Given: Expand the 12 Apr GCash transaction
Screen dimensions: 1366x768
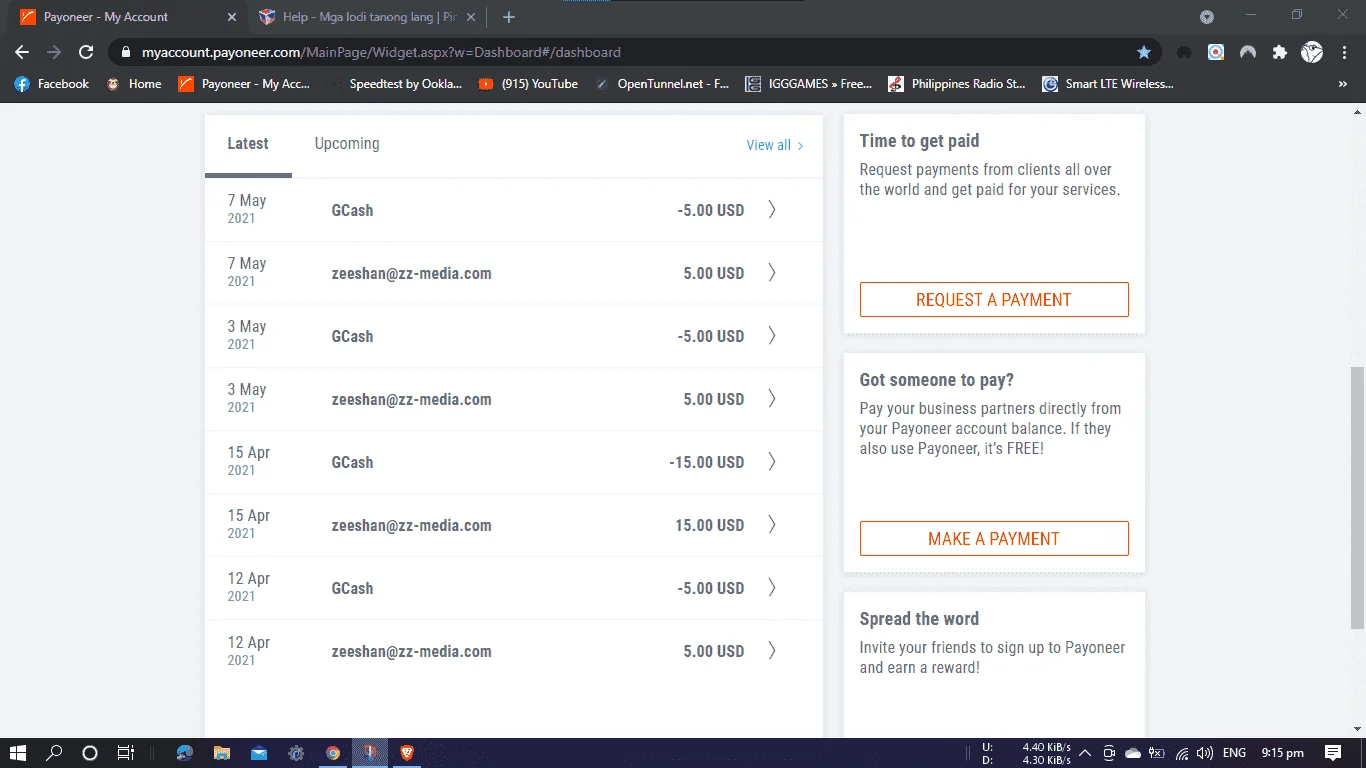Looking at the screenshot, I should coord(771,588).
